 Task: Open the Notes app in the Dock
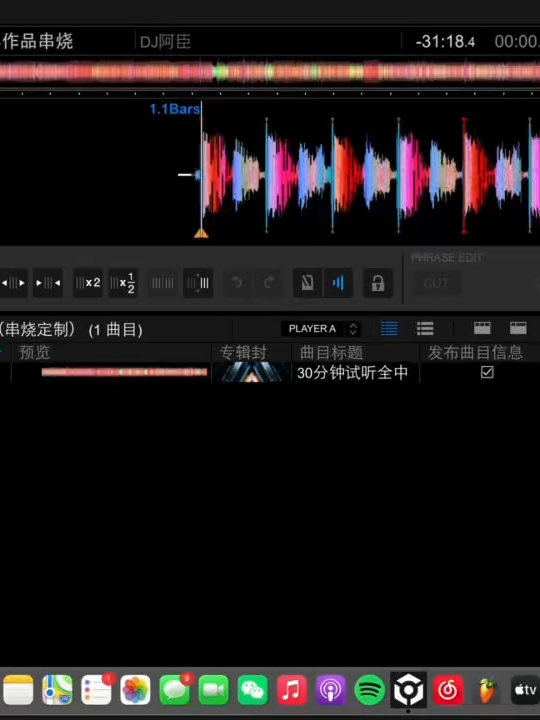(18, 690)
